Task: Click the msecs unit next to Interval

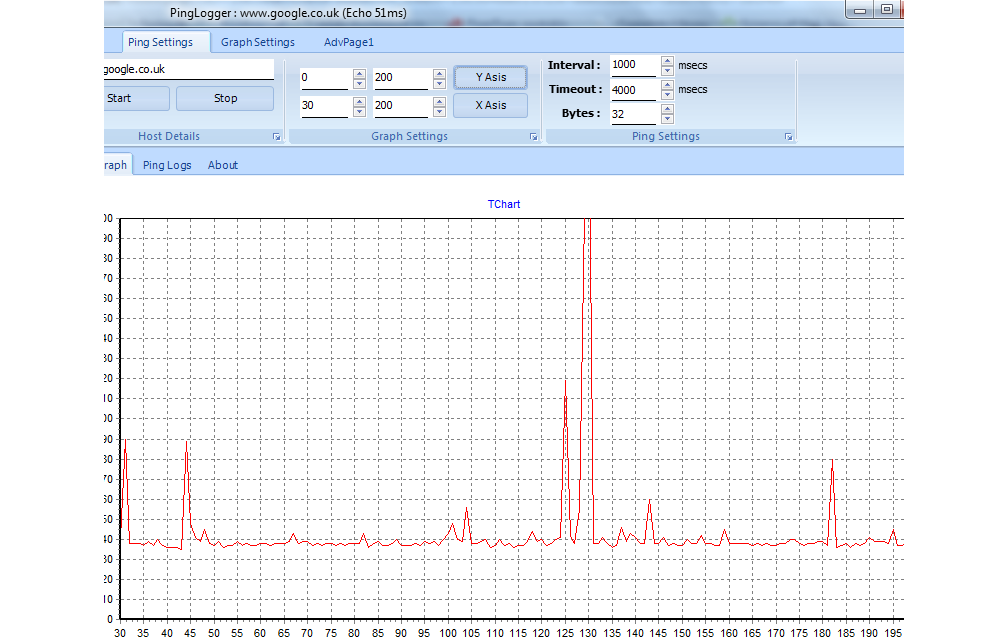Action: 693,65
